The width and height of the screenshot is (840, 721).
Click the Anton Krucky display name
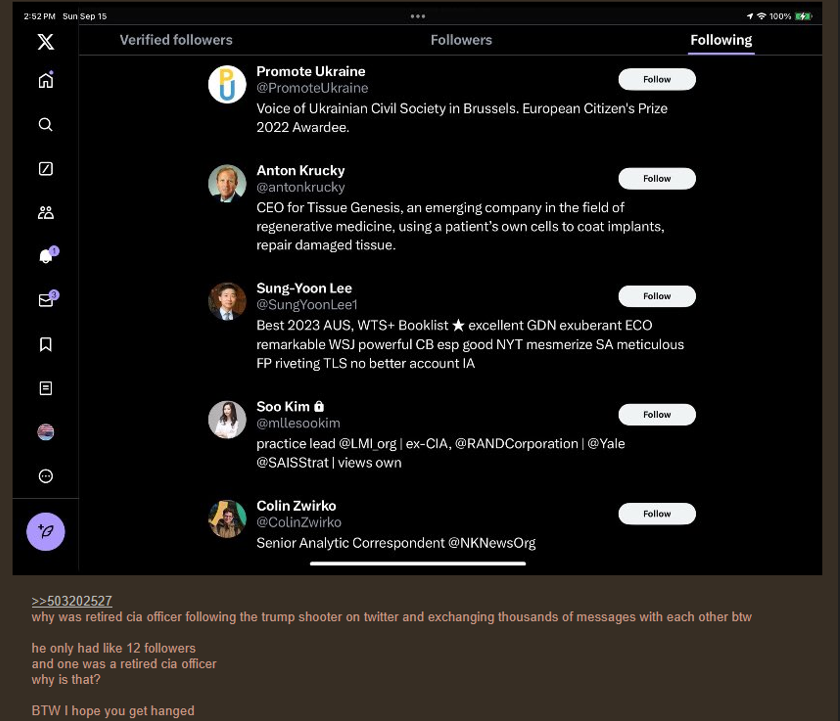pyautogui.click(x=301, y=170)
